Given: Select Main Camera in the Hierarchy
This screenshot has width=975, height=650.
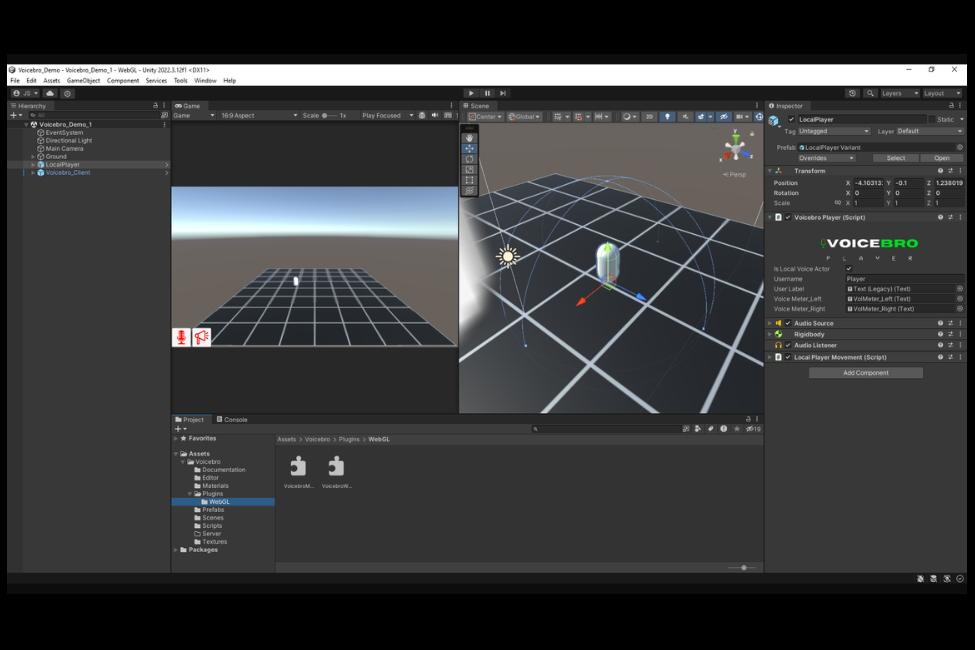Looking at the screenshot, I should point(64,149).
